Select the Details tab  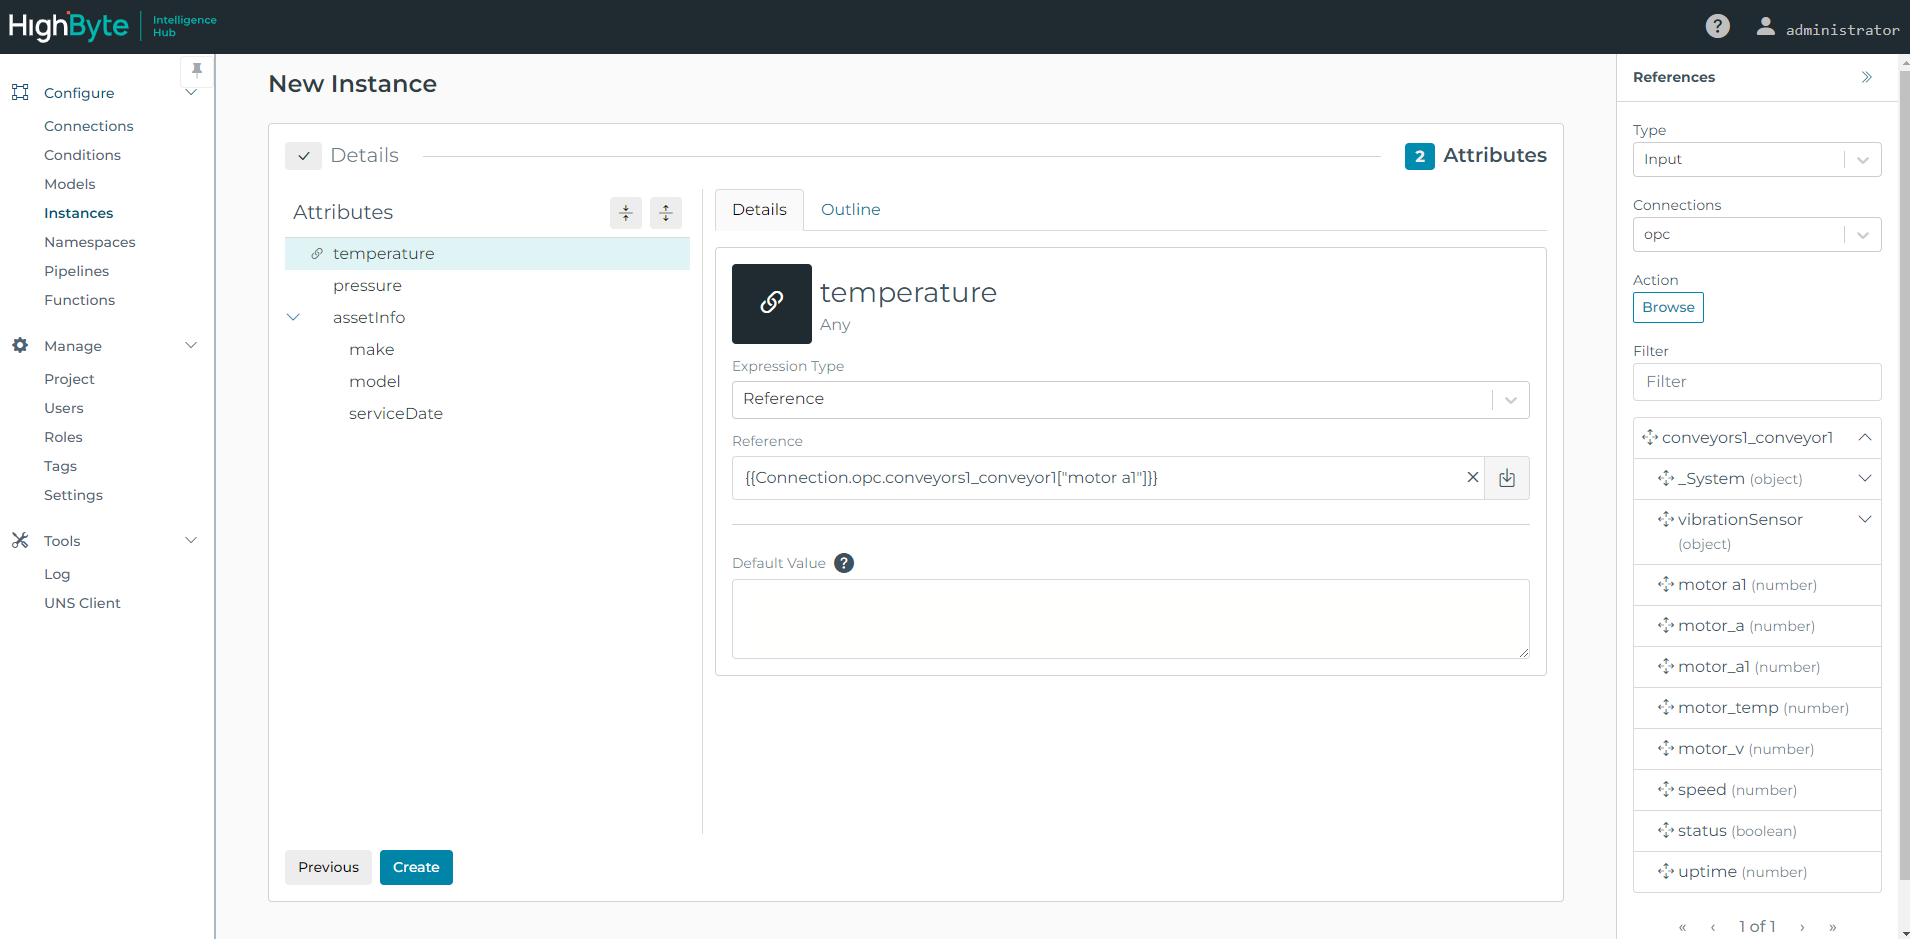759,209
